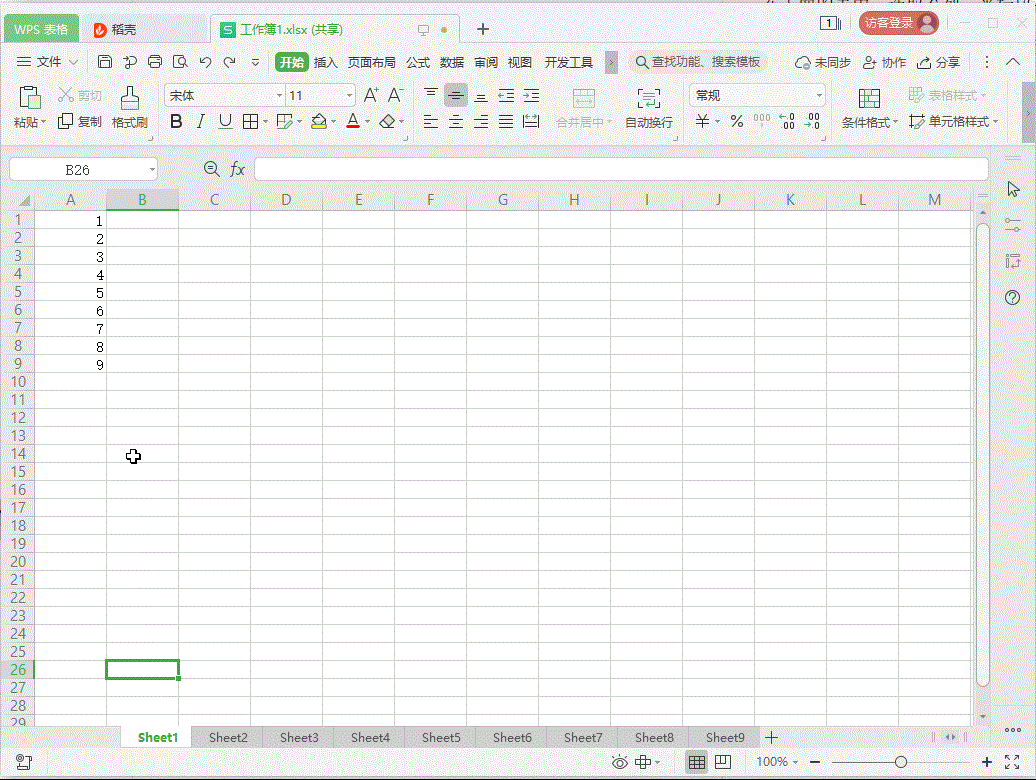Increase decimal places icon

786,122
